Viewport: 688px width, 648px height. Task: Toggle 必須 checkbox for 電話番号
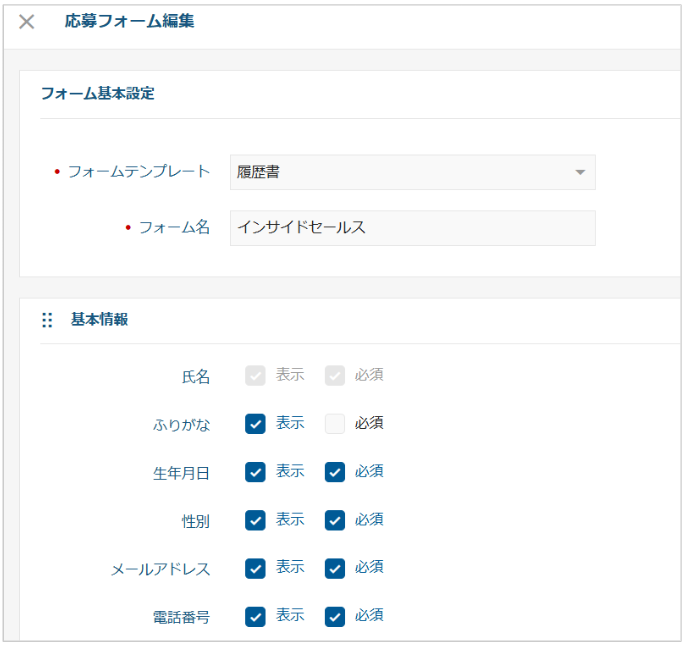(335, 617)
